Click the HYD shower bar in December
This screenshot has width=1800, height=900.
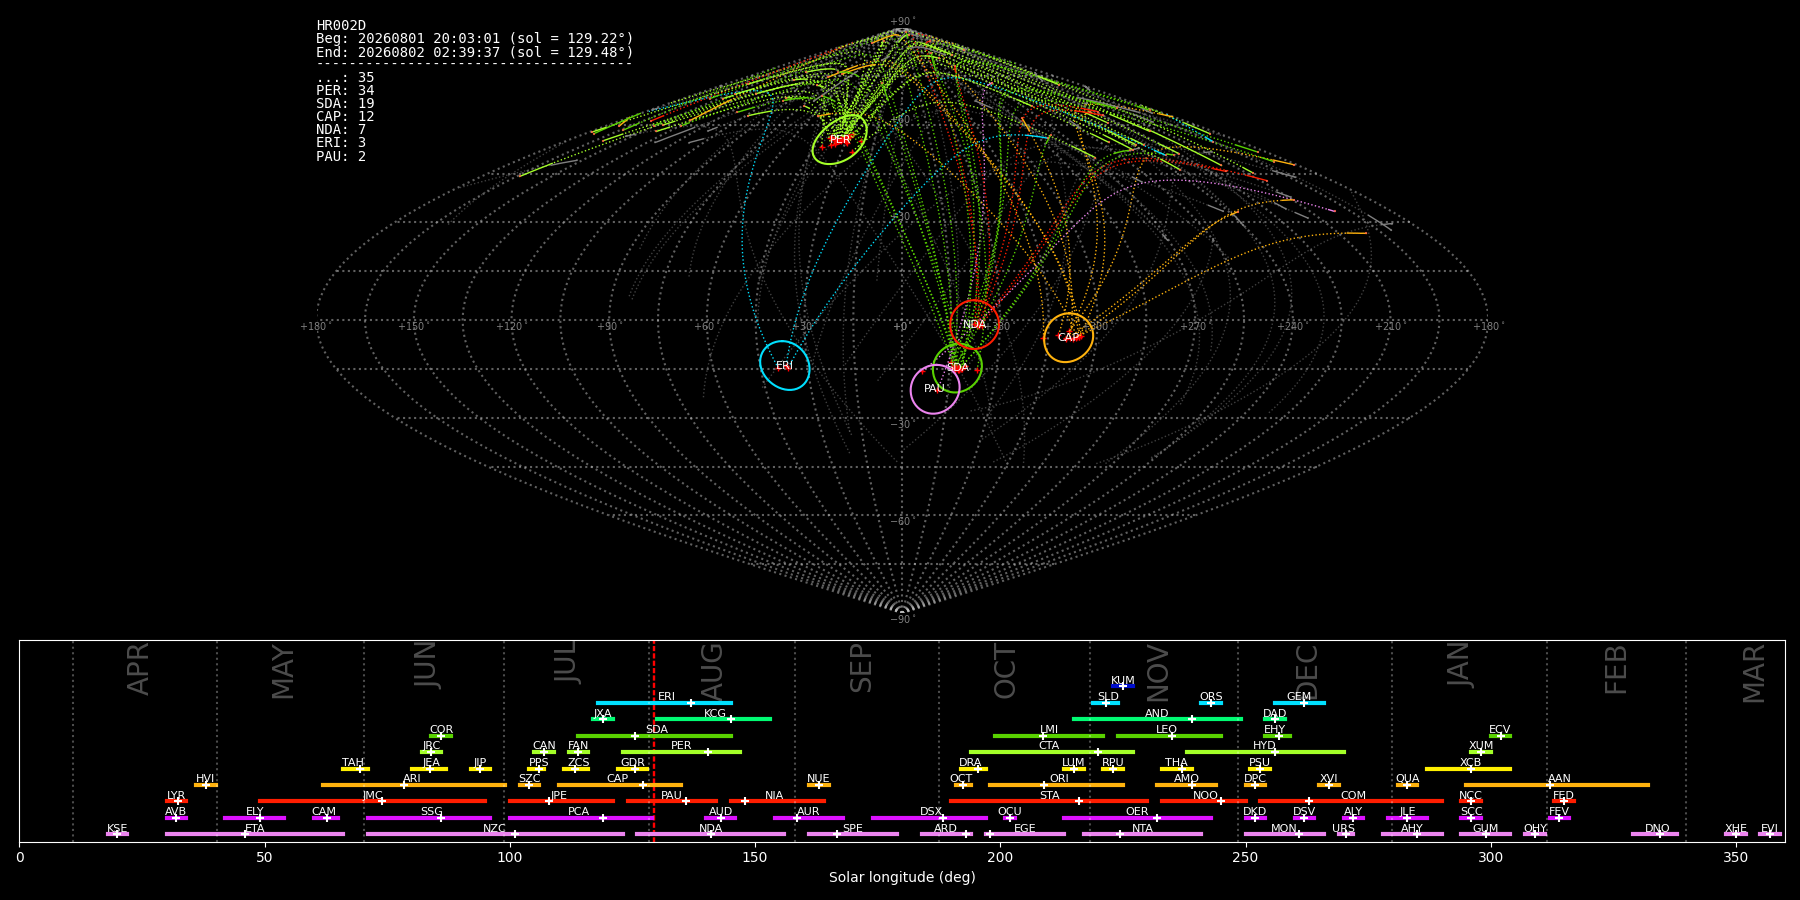(1265, 752)
